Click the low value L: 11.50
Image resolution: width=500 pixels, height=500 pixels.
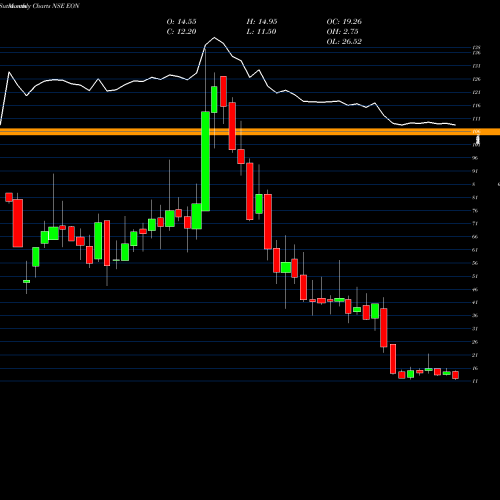coord(261,32)
